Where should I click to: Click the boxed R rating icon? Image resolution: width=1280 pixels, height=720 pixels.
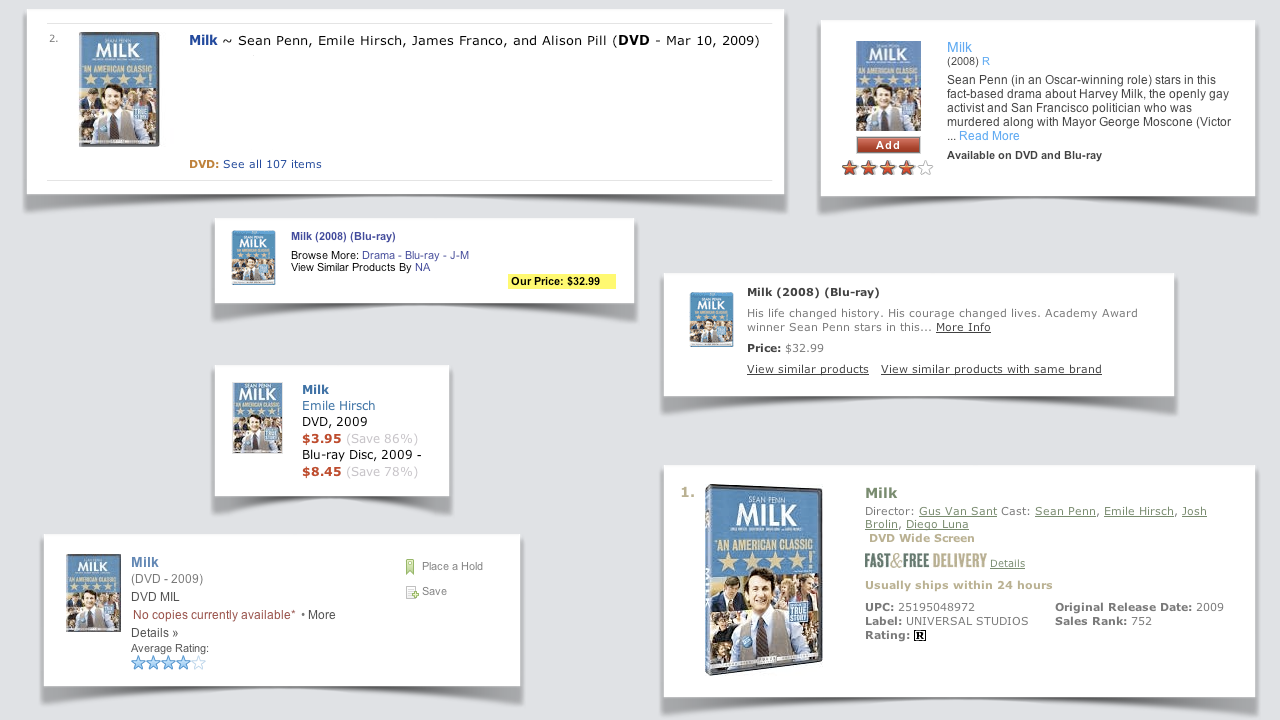tap(919, 635)
